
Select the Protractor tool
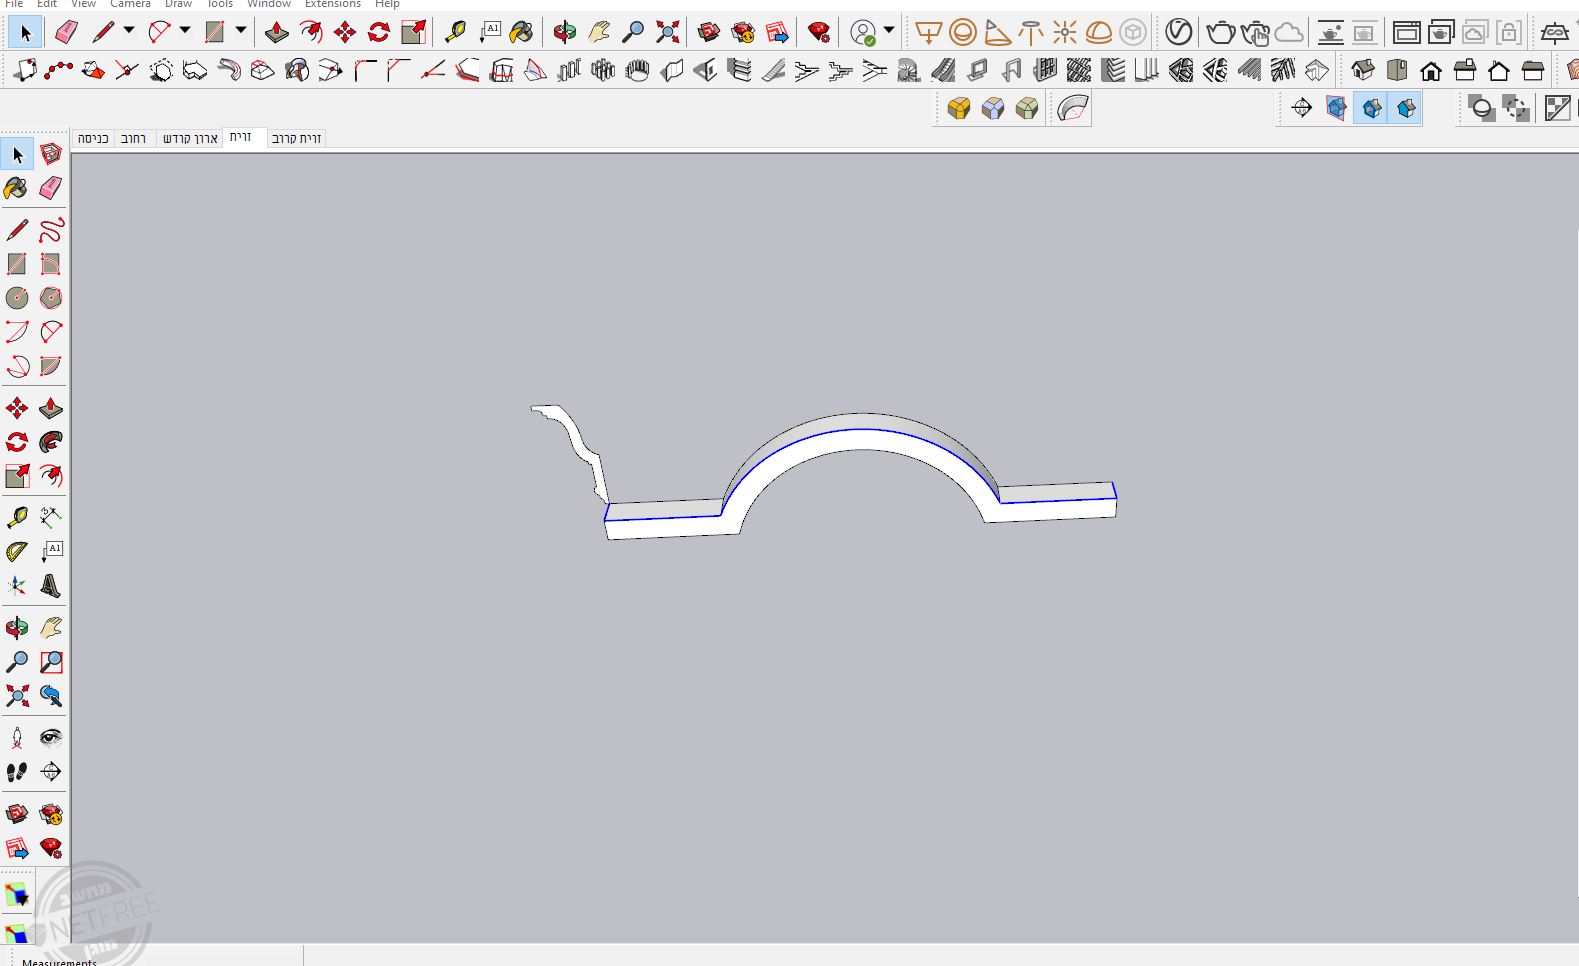point(17,552)
